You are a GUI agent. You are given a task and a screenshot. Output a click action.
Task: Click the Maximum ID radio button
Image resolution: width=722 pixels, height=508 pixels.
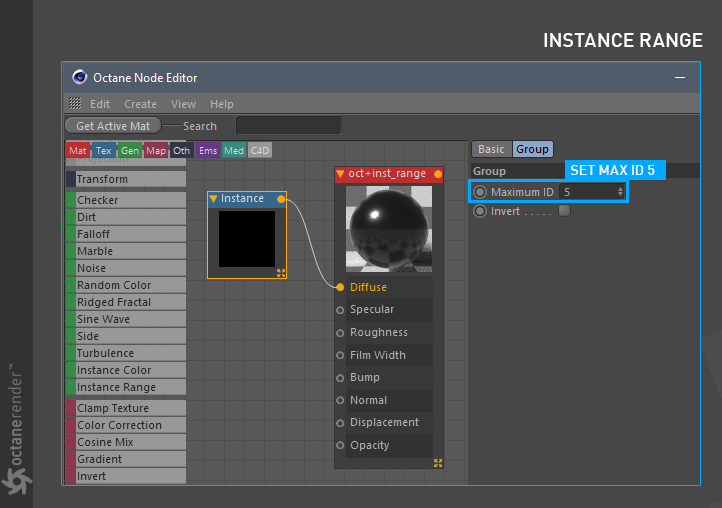481,191
